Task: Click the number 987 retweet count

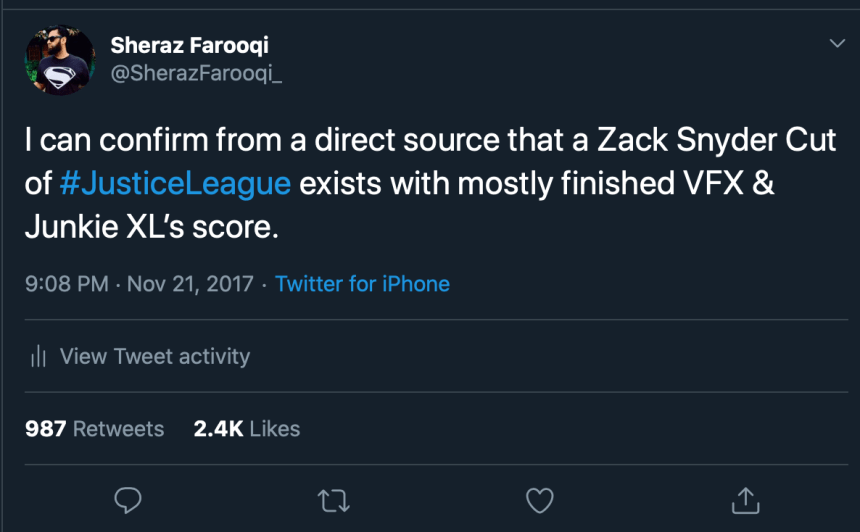Action: pos(45,429)
